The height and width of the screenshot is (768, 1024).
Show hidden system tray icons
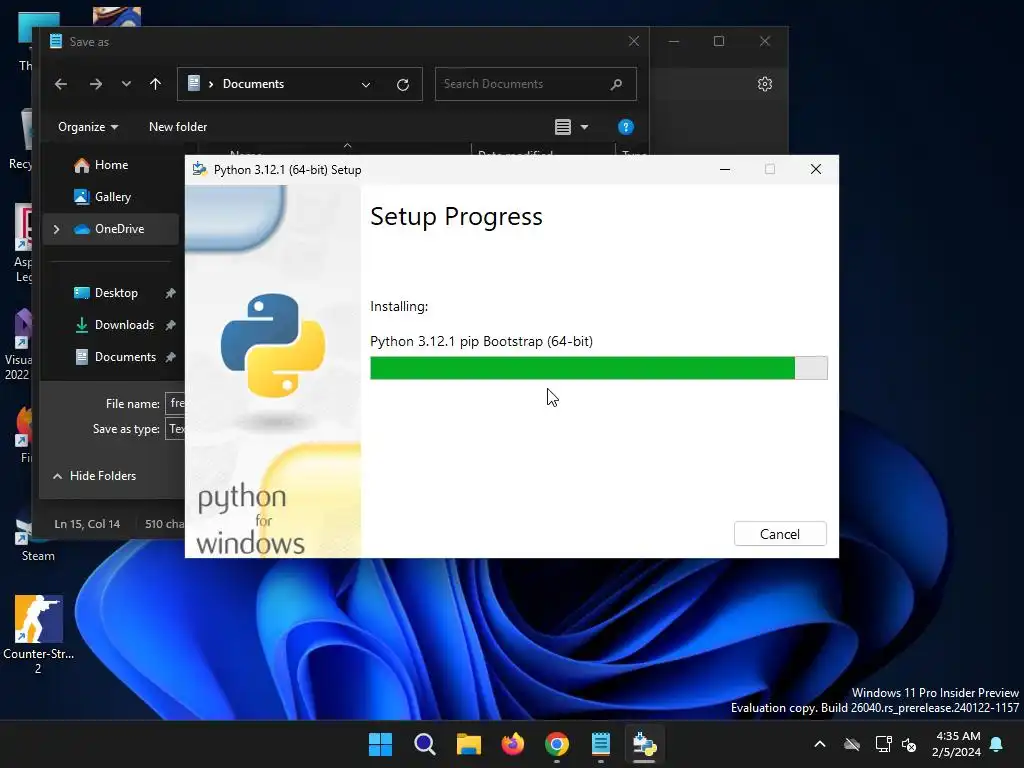(x=820, y=744)
